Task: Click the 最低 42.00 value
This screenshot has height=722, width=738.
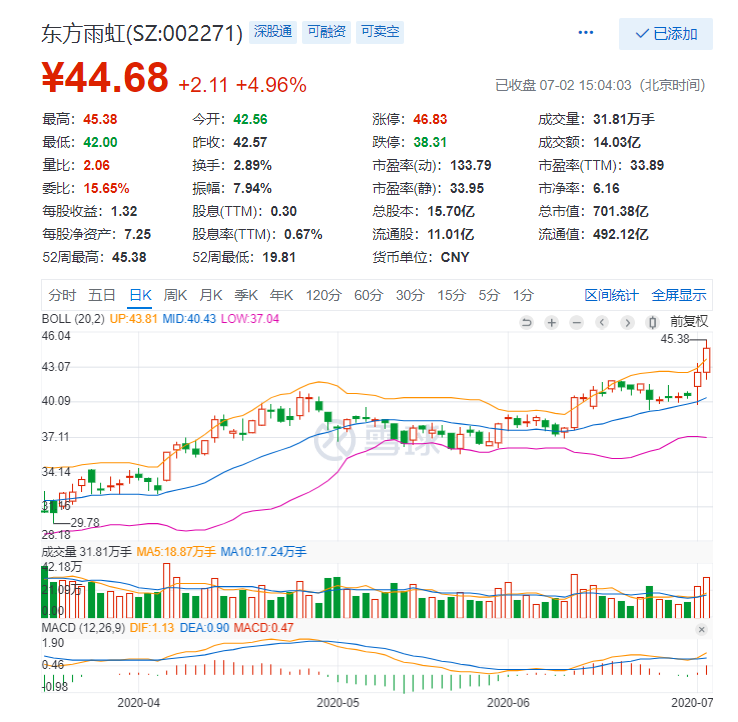Action: tap(100, 142)
